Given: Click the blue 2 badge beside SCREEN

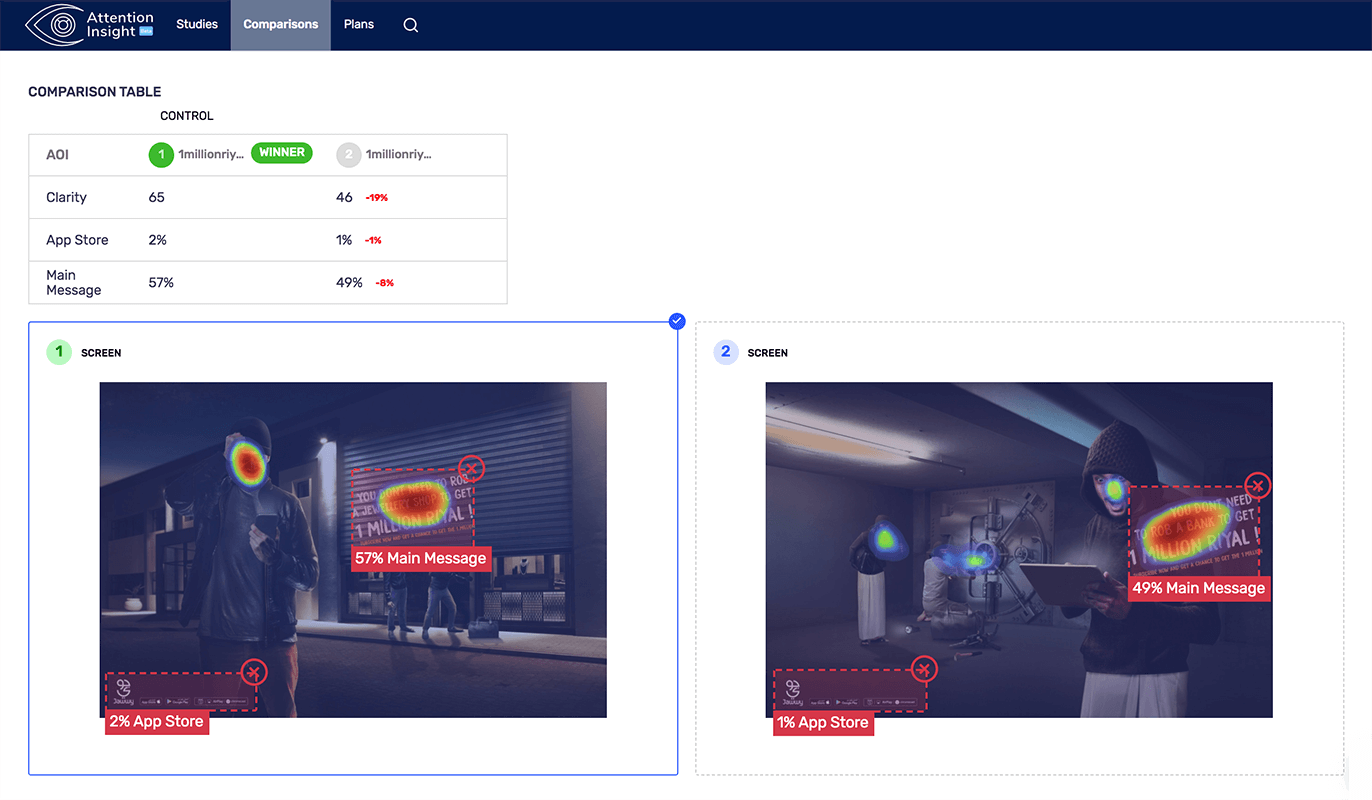Looking at the screenshot, I should click(x=726, y=352).
